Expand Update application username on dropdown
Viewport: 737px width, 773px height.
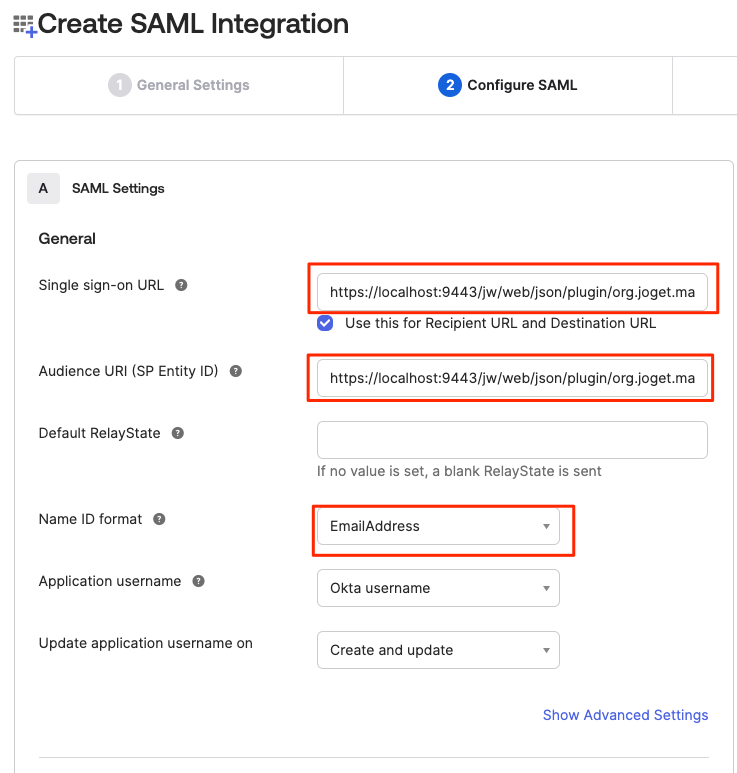(438, 650)
